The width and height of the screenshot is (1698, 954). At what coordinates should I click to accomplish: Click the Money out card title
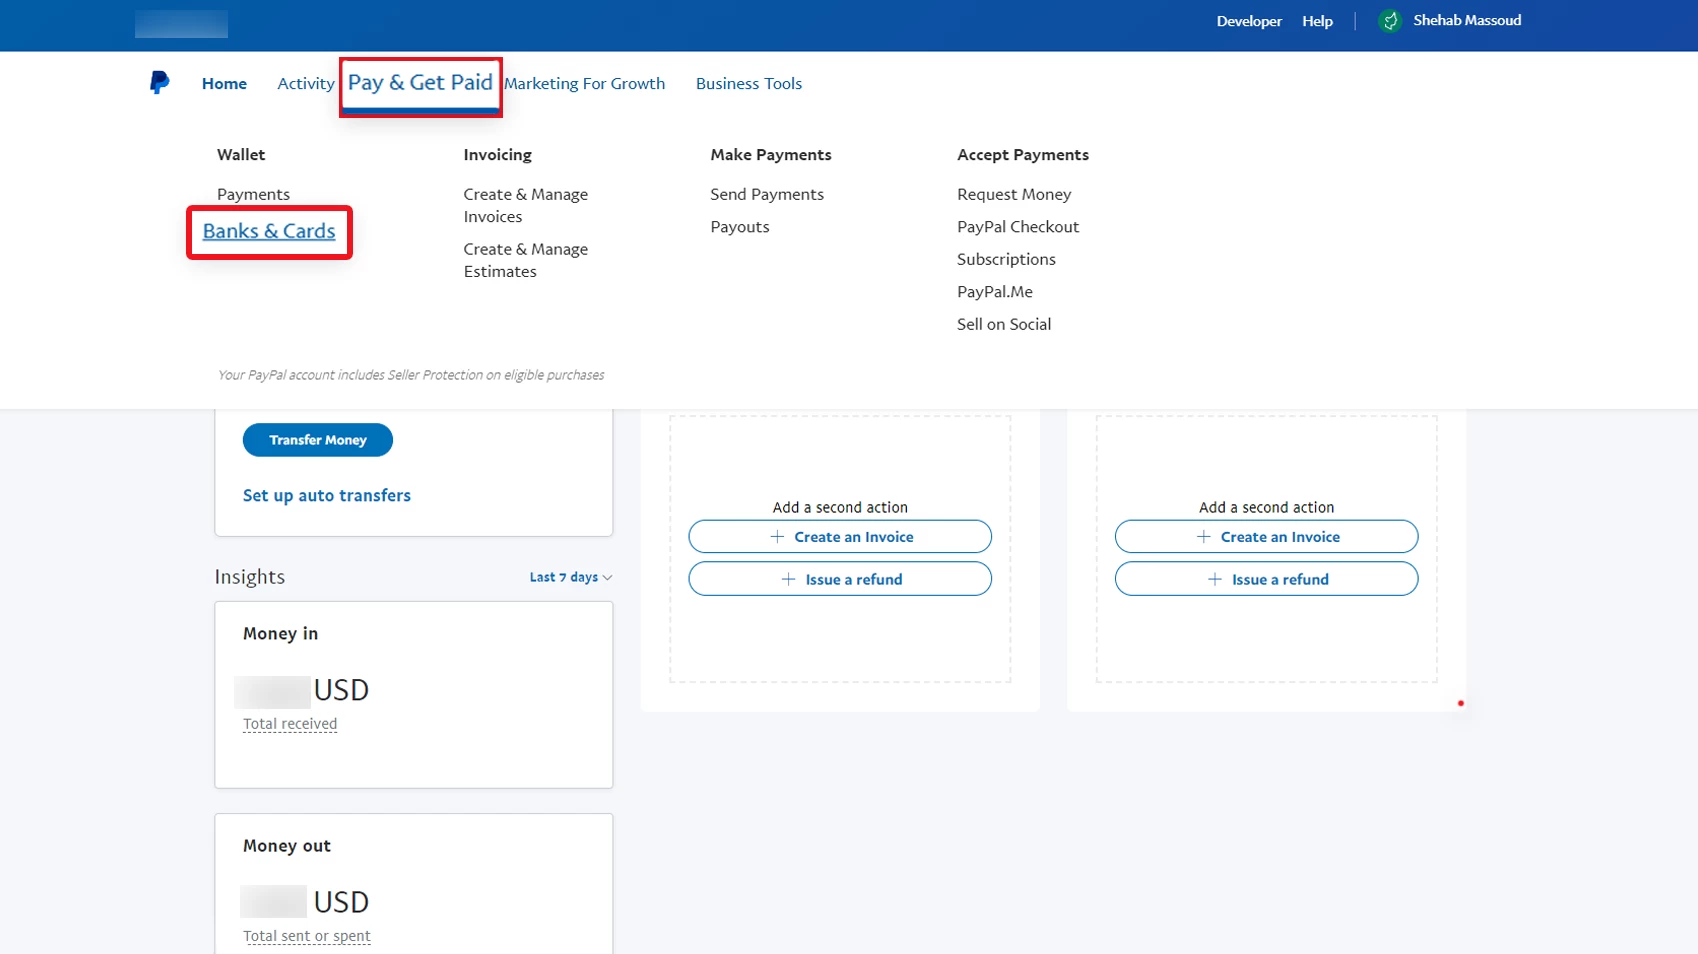point(287,846)
